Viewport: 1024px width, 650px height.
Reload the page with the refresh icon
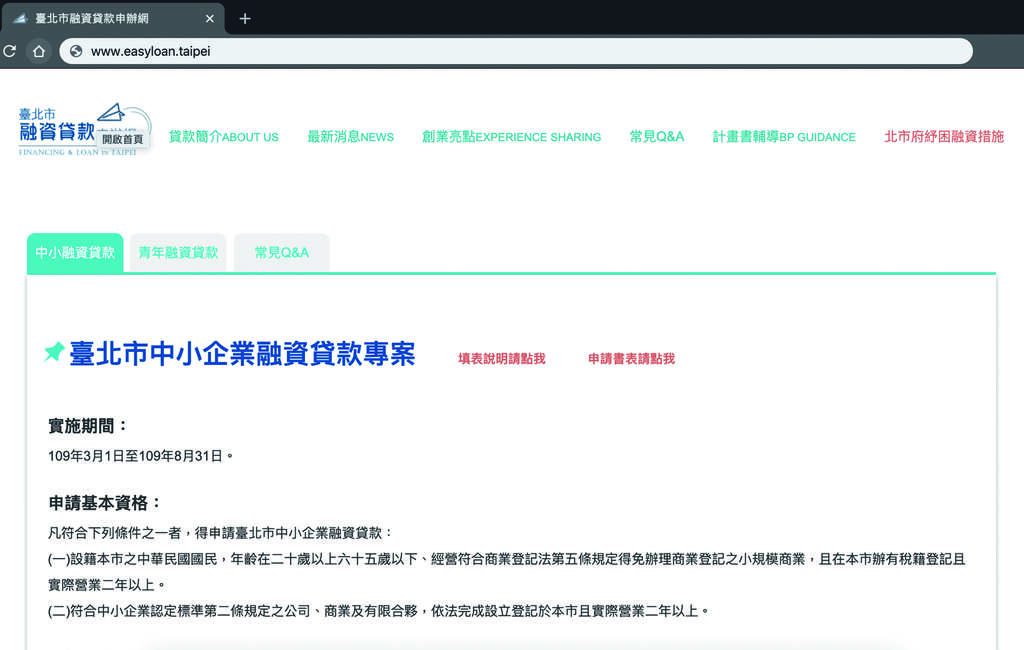[x=9, y=51]
